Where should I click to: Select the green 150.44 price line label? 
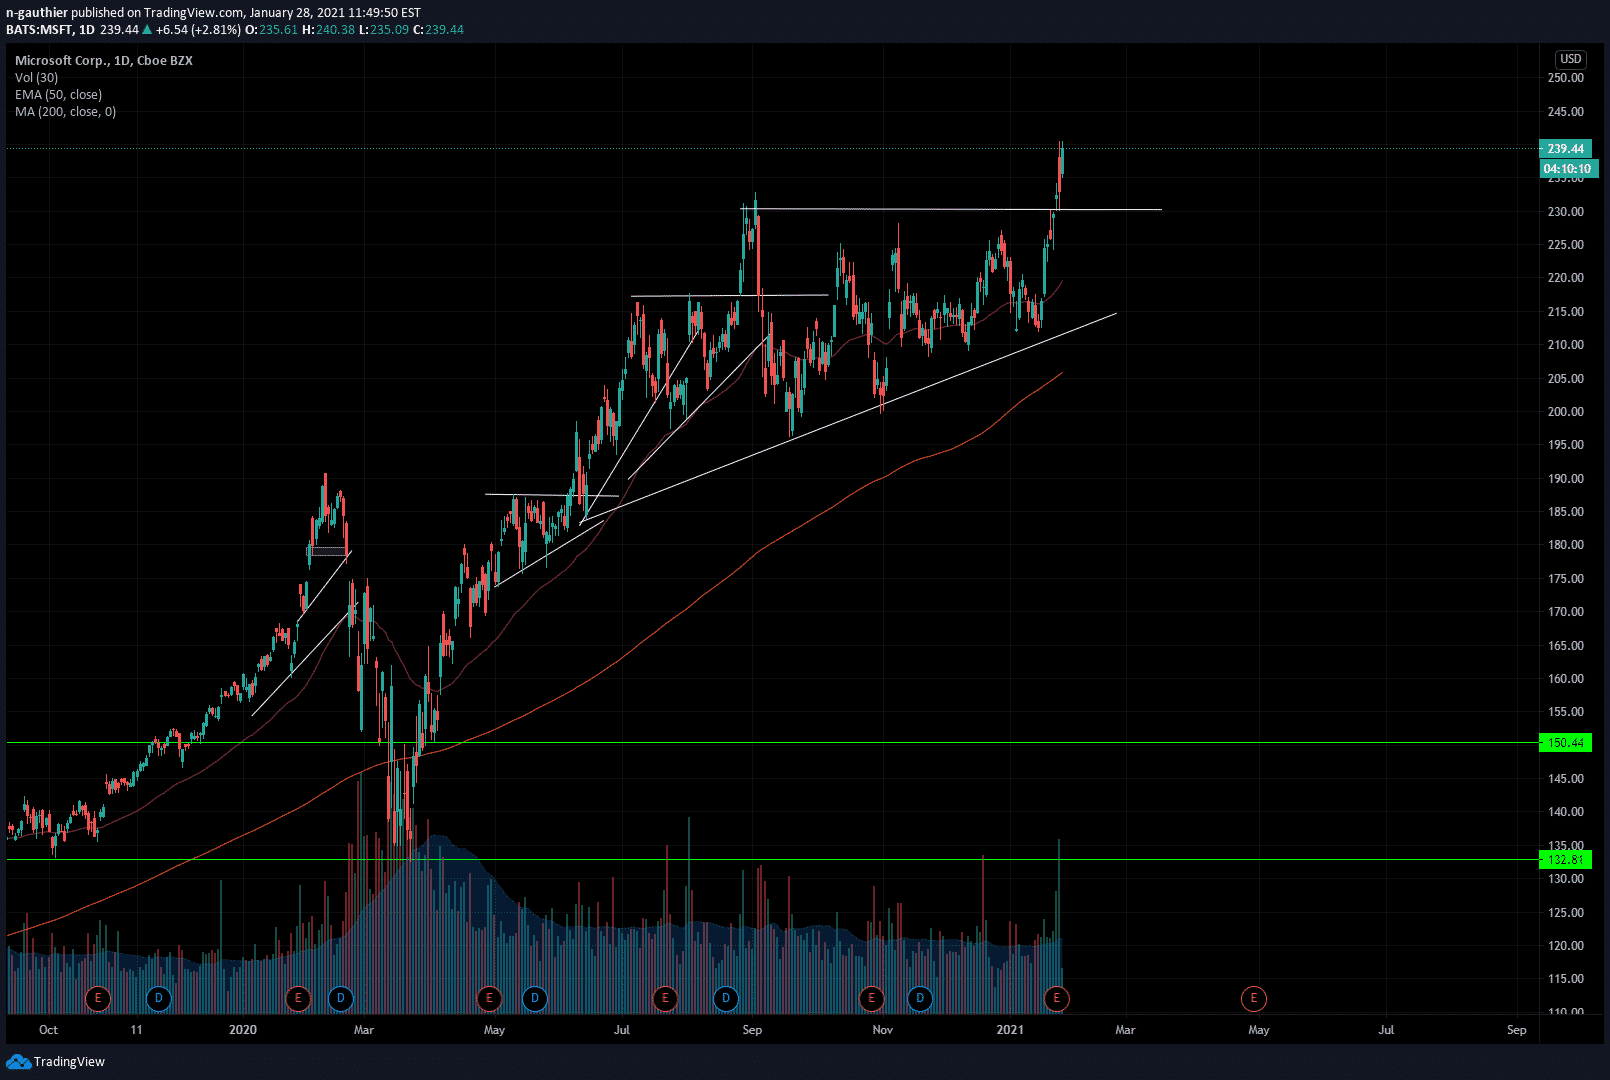click(1565, 743)
